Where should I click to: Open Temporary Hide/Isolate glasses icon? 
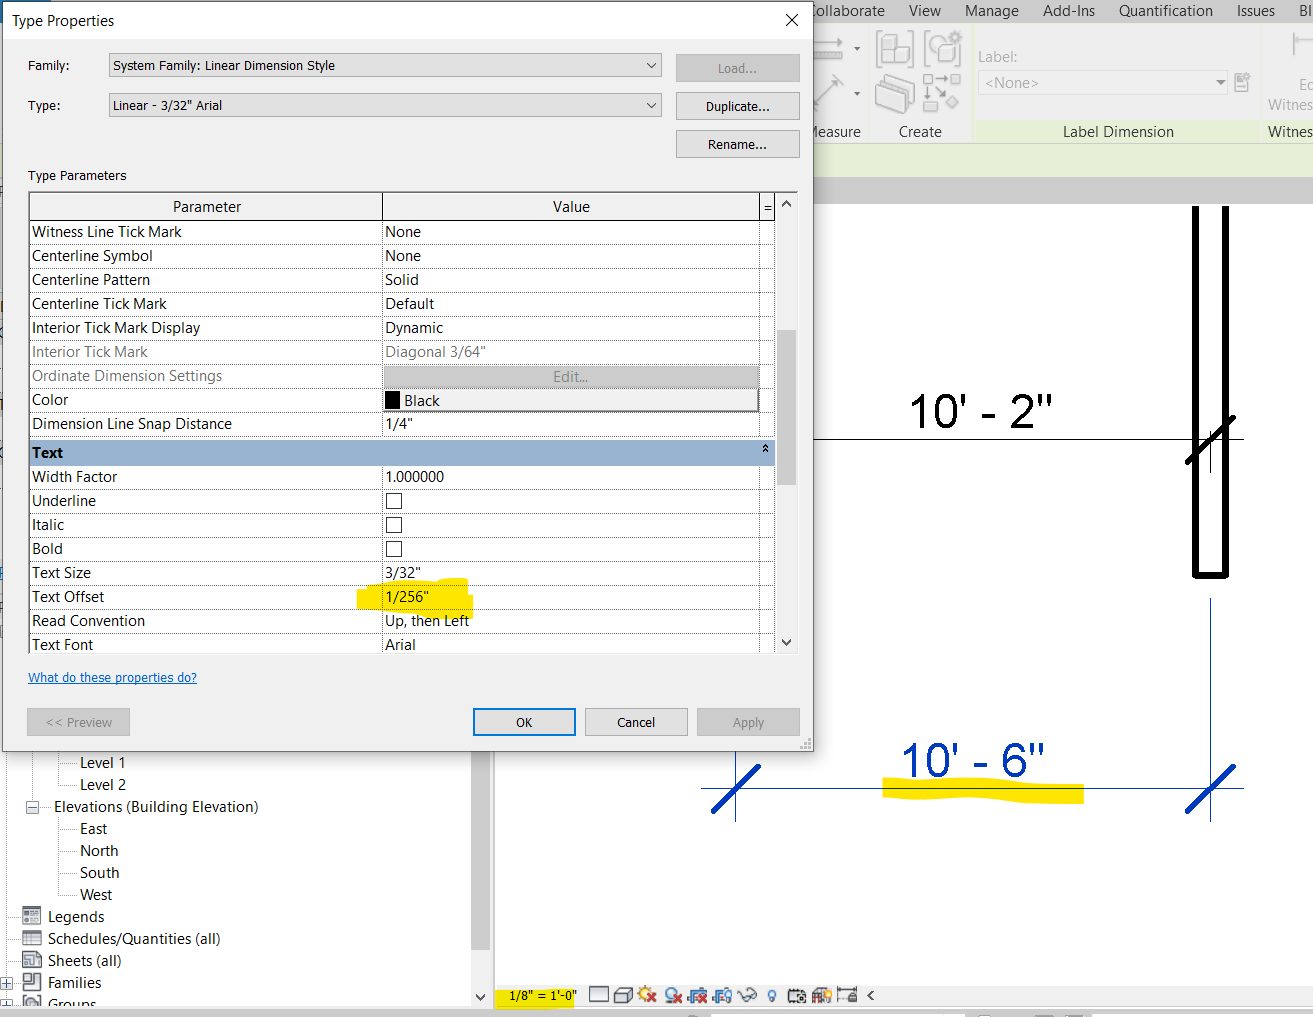pos(747,994)
